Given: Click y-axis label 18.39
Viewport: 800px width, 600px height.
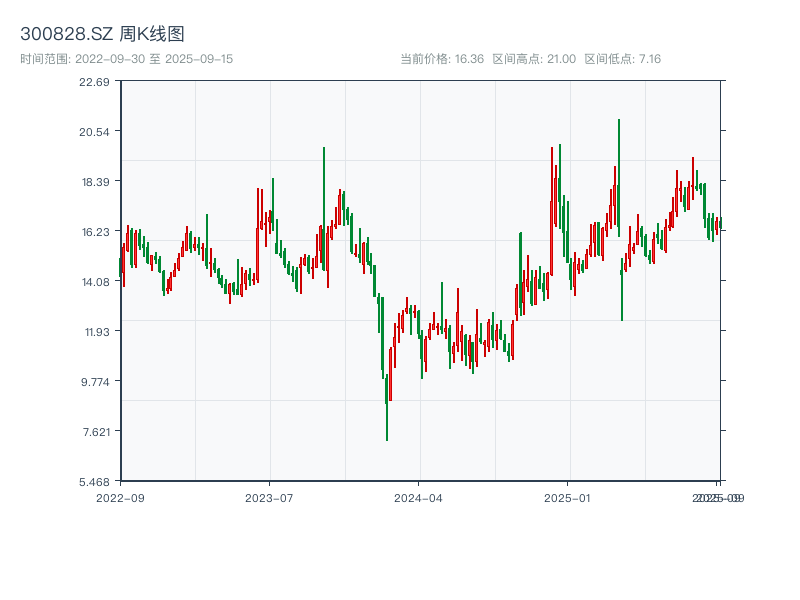Looking at the screenshot, I should click(95, 182).
